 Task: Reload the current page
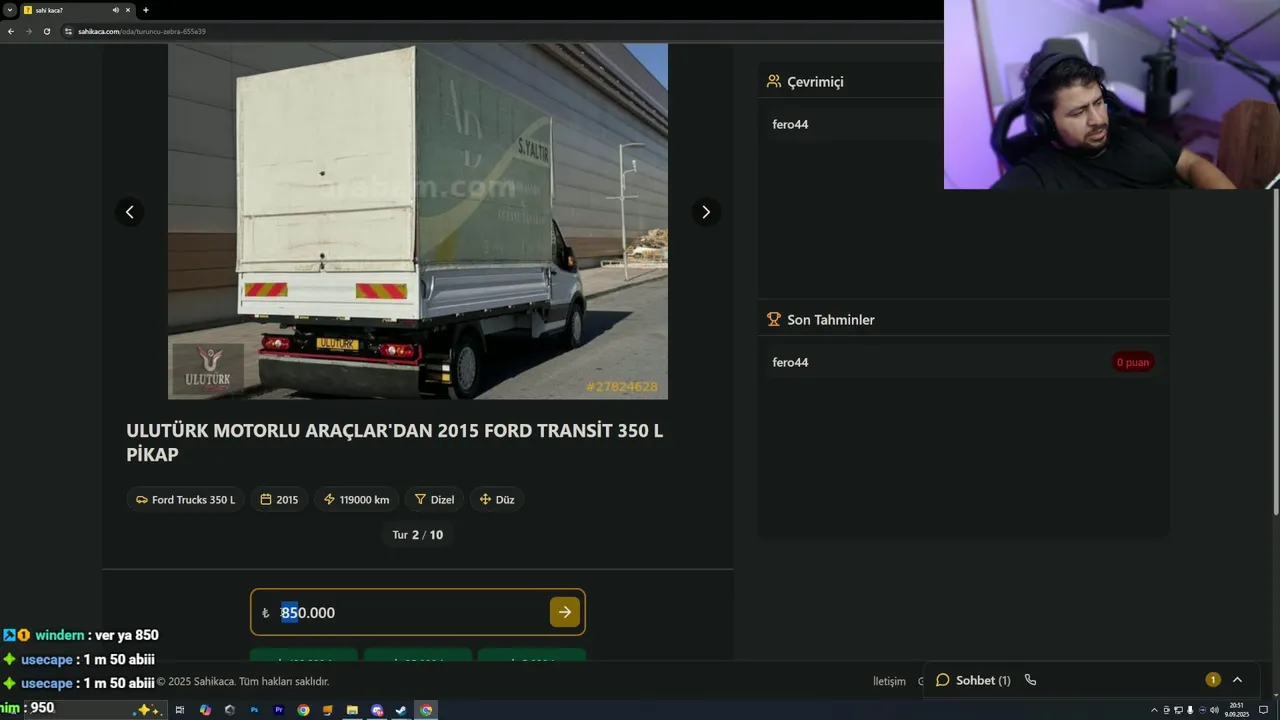(47, 31)
